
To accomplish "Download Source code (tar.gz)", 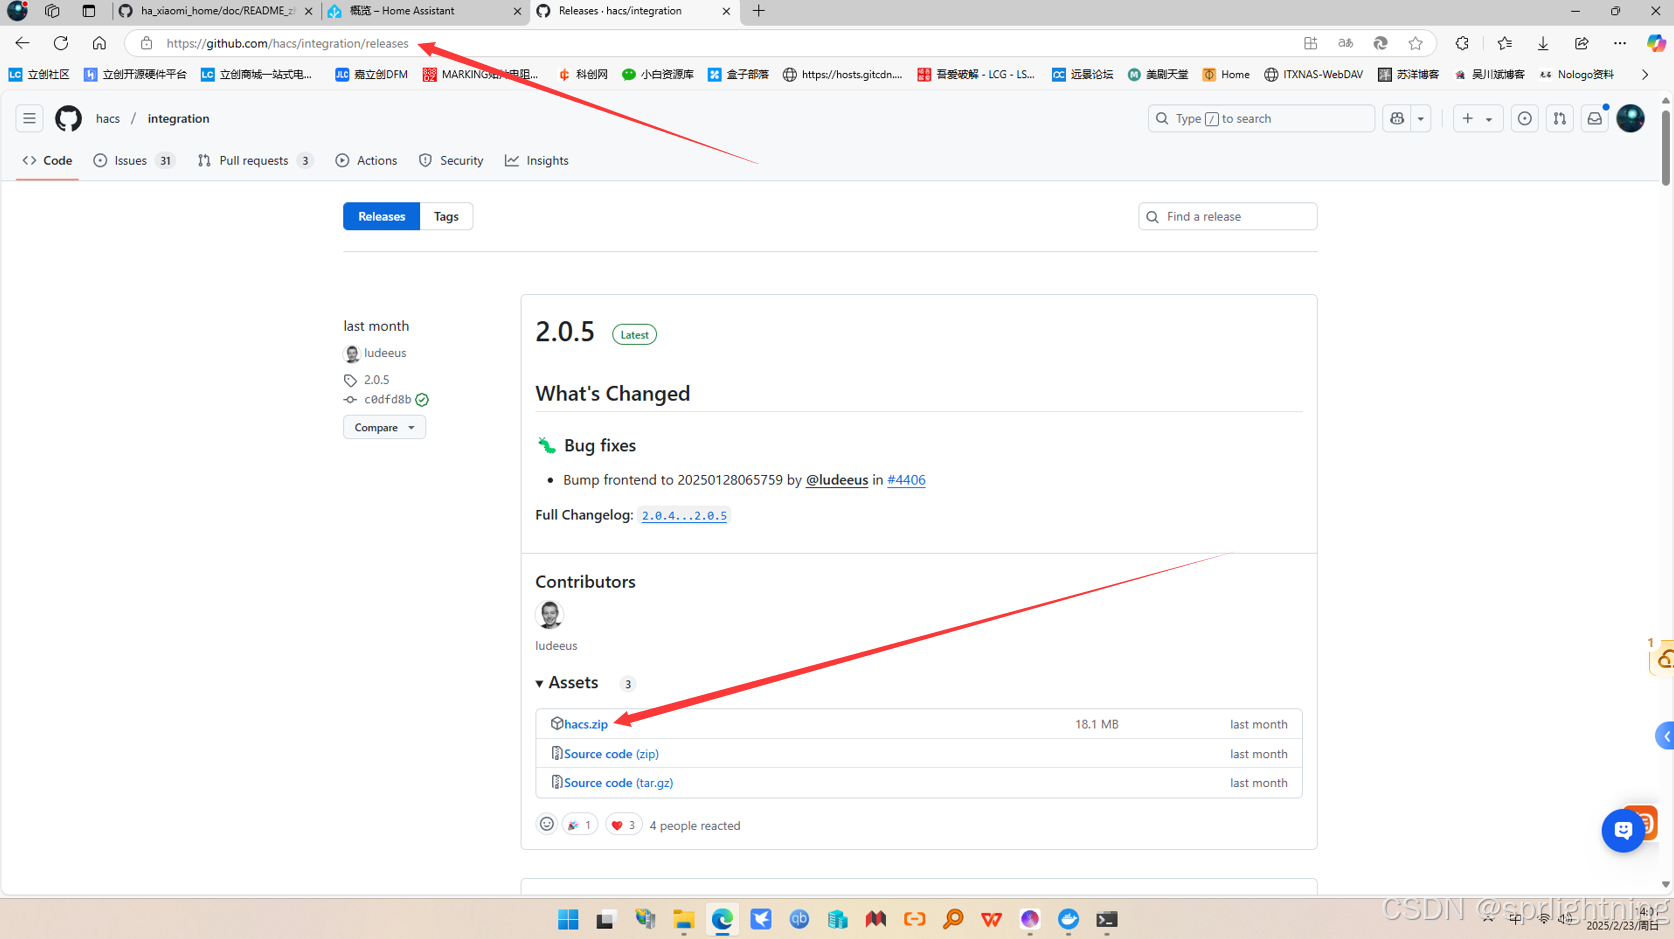I will (x=618, y=783).
